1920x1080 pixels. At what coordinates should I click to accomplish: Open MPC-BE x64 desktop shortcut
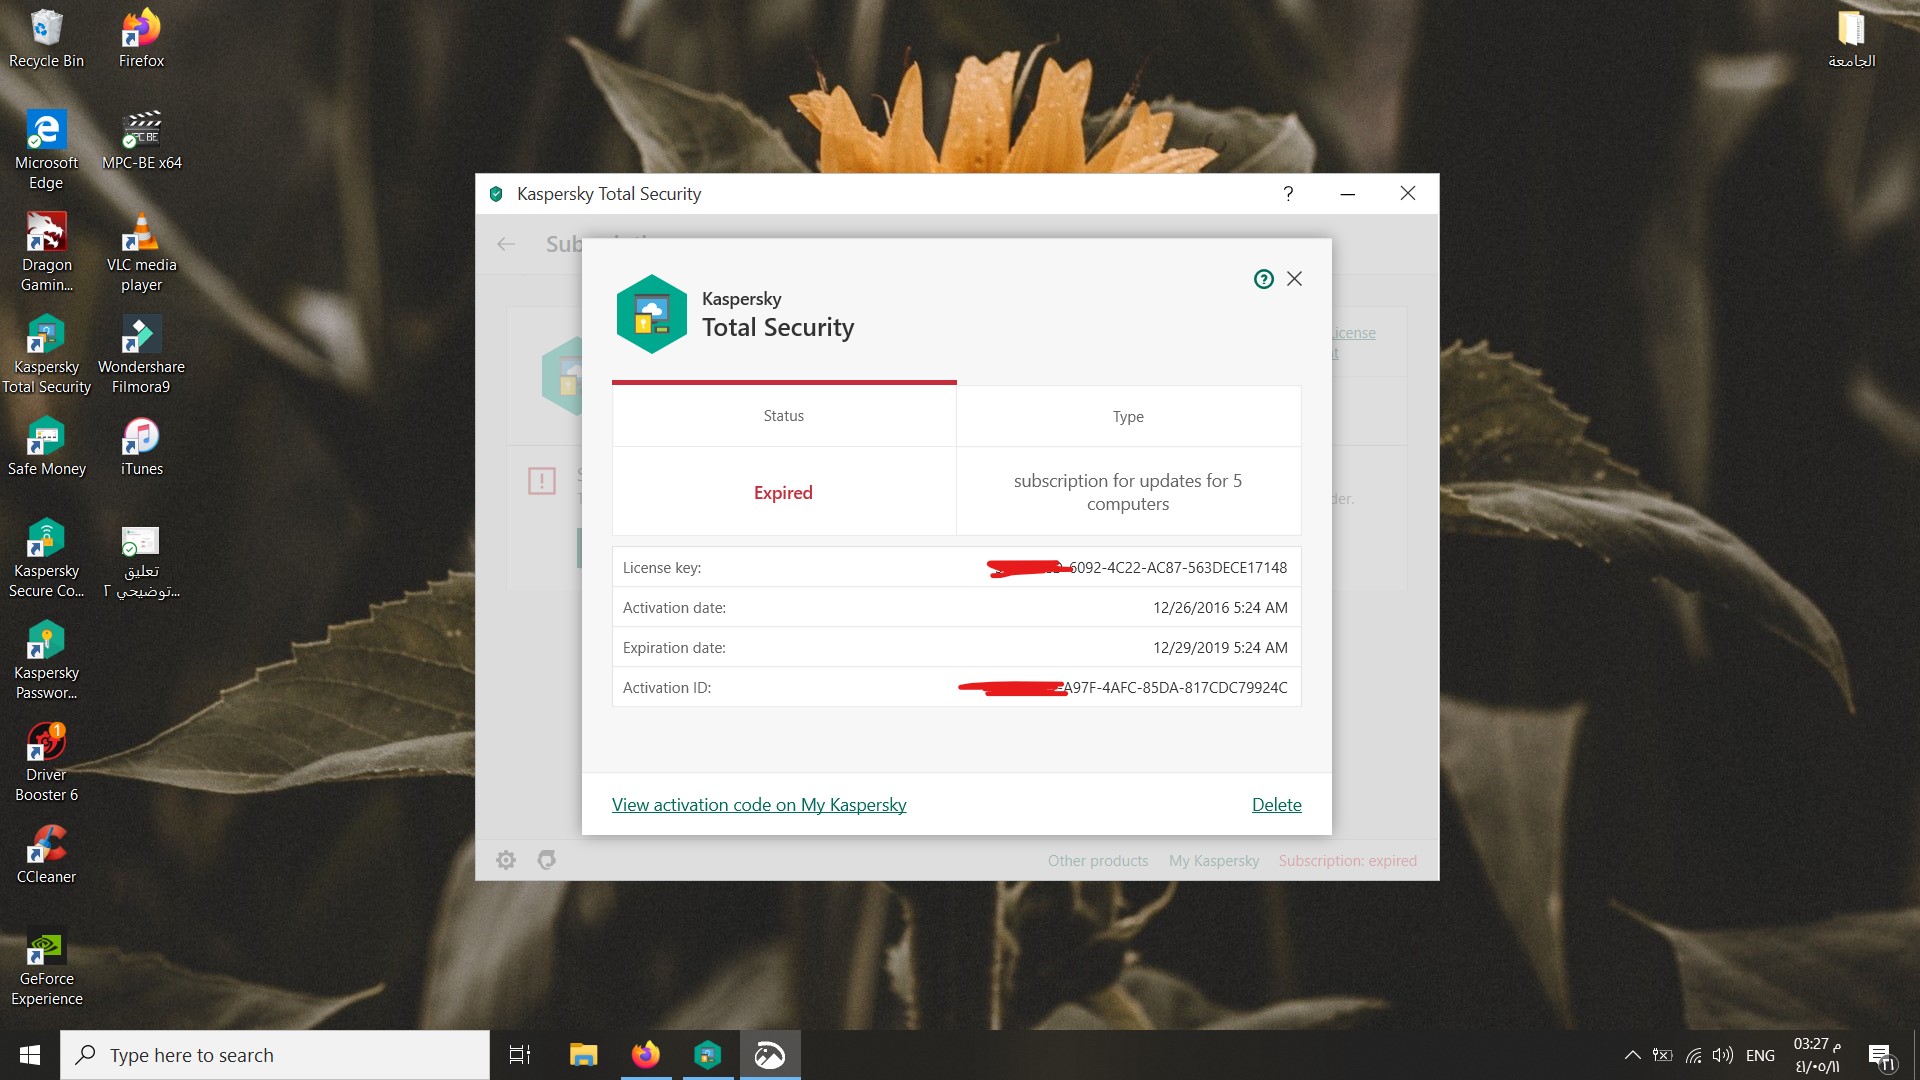click(141, 140)
